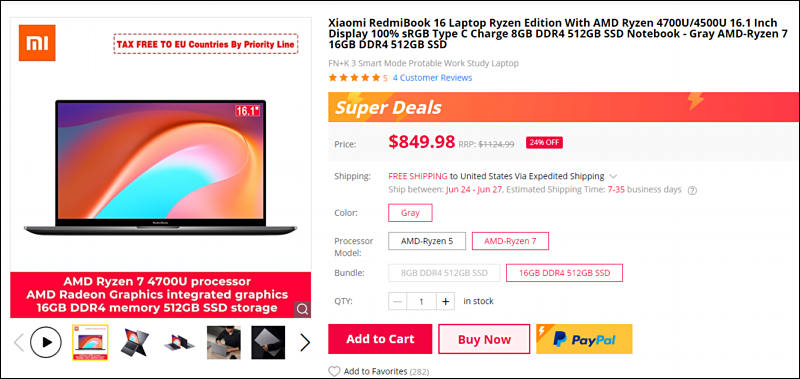Go to next thumbnails with right arrow
Screen dimensions: 800x379
click(305, 342)
